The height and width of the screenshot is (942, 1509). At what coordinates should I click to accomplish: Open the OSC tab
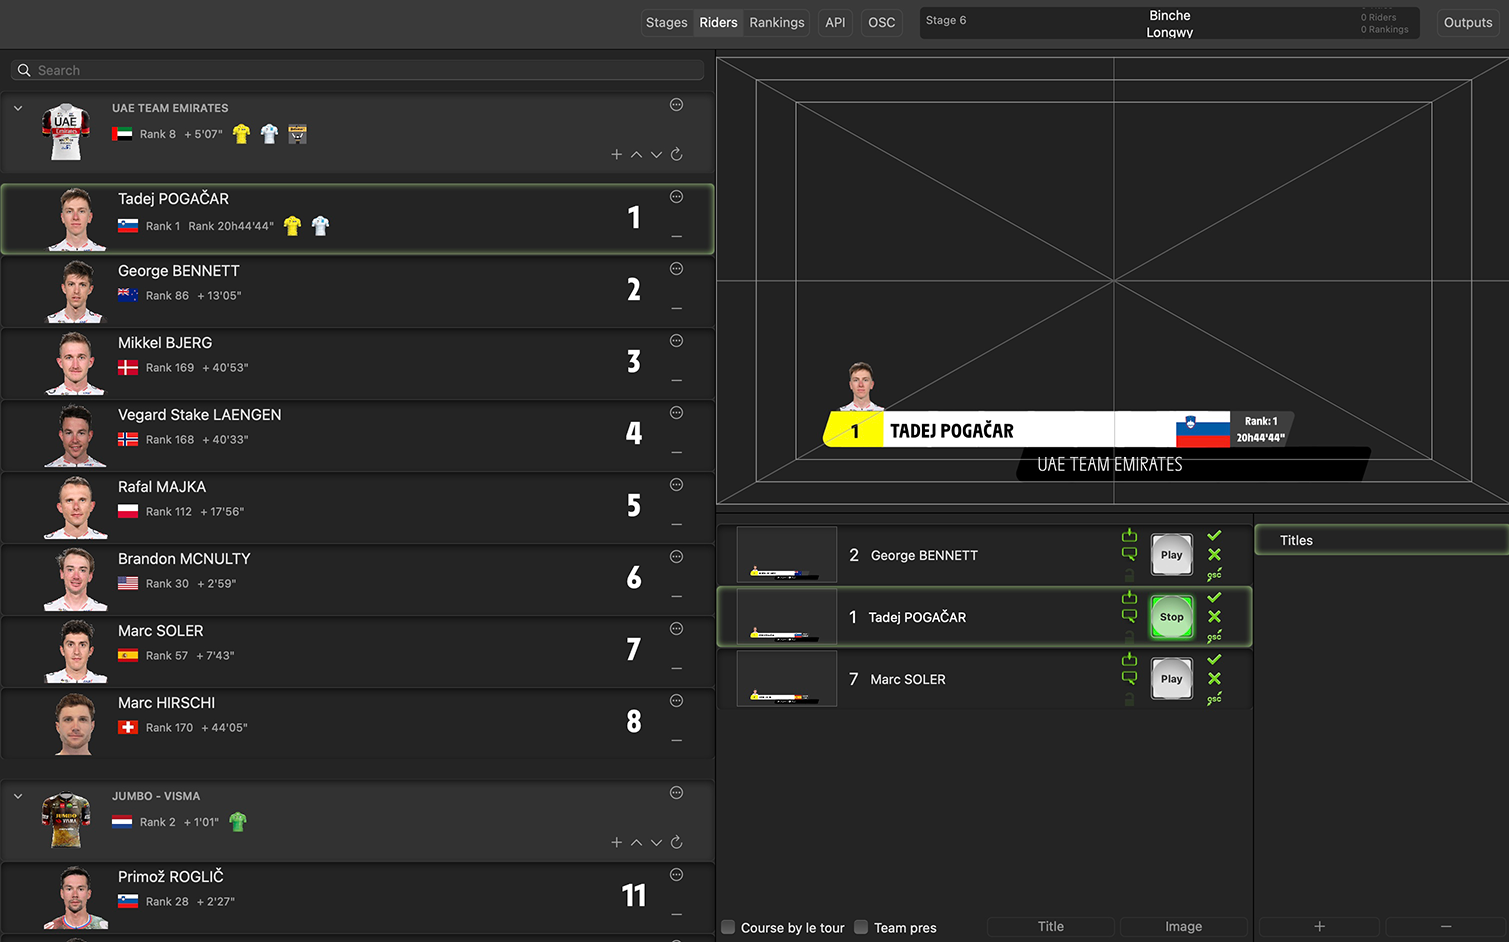tap(882, 22)
